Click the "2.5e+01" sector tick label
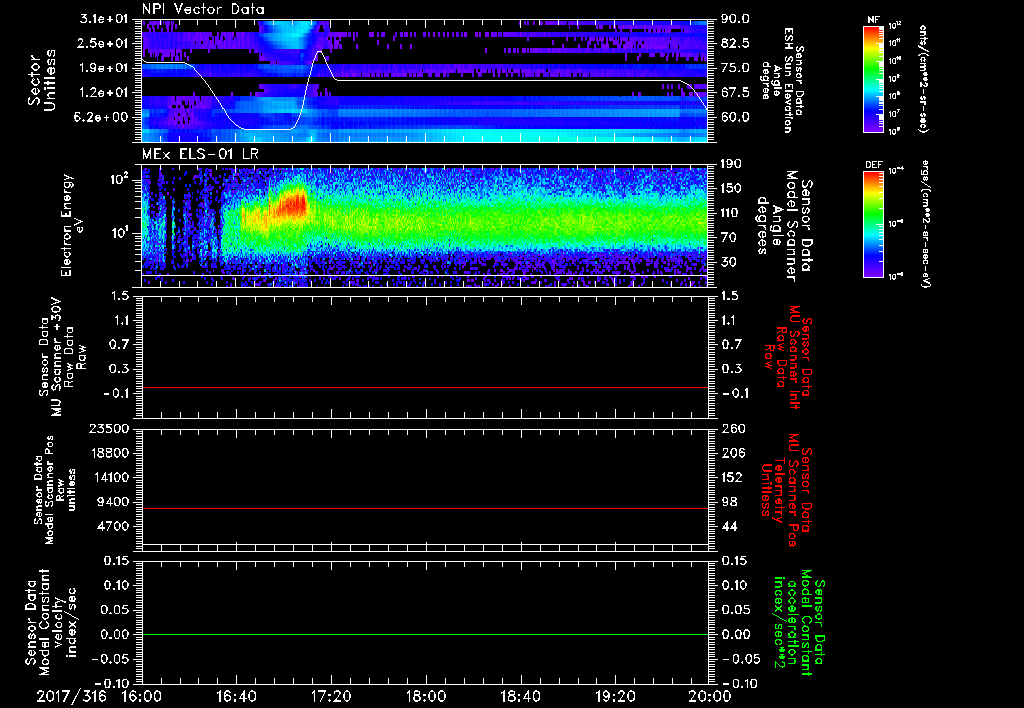This screenshot has height=708, width=1024. tap(104, 43)
